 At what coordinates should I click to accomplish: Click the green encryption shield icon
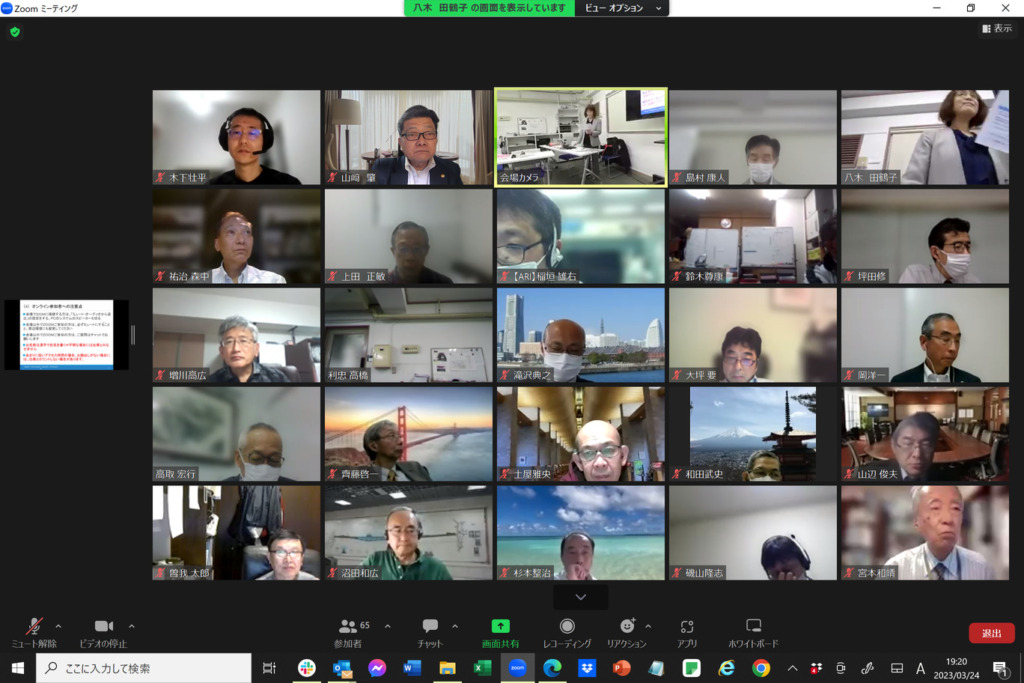[x=15, y=32]
